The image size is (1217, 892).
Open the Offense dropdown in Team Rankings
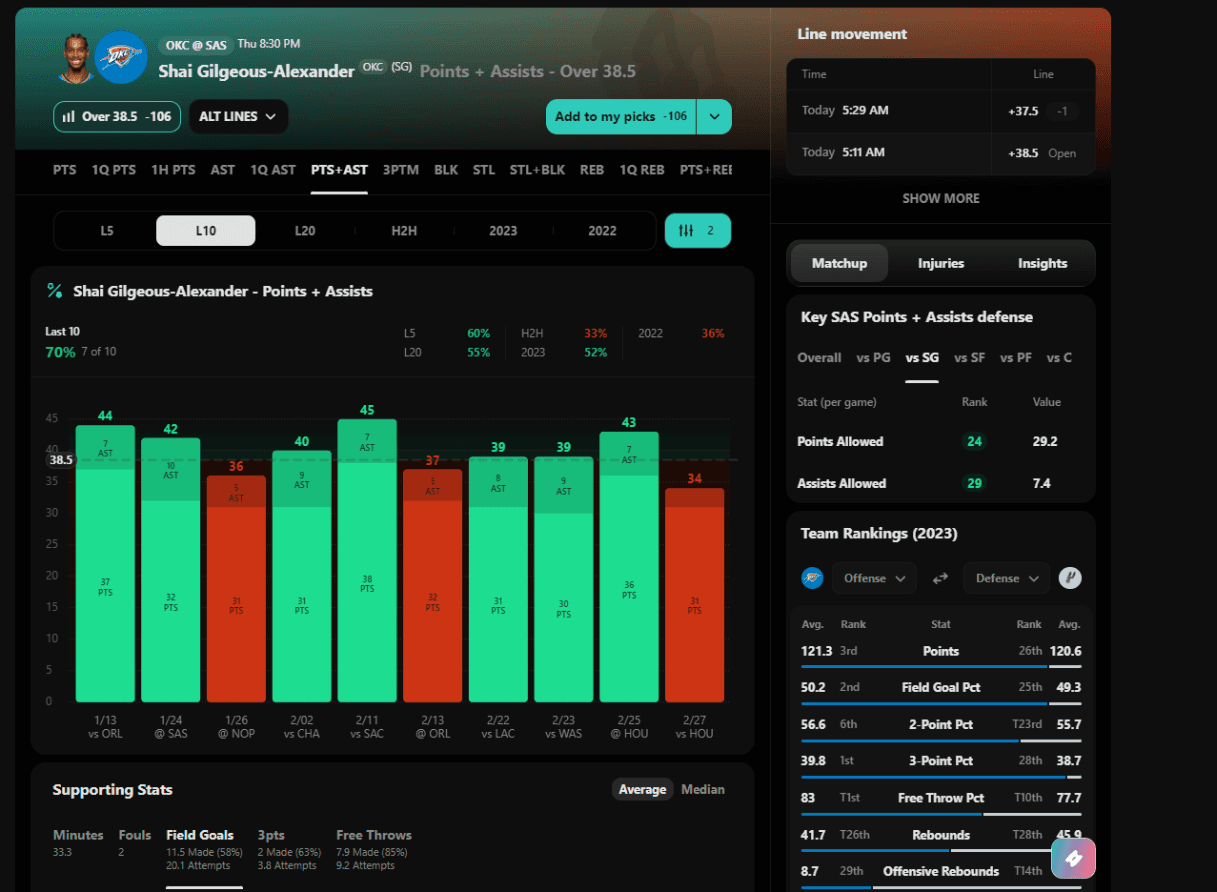point(874,578)
